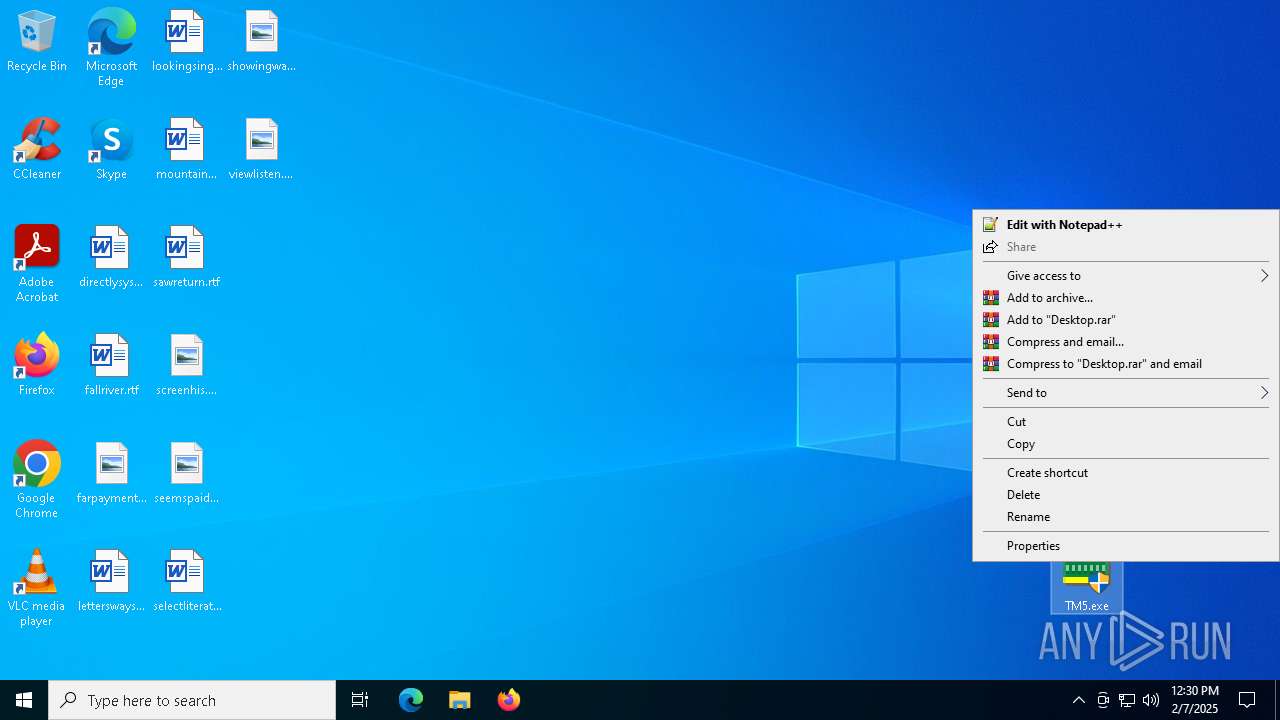Choose Compress to "Desktop.rar" and email
This screenshot has width=1280, height=720.
pyautogui.click(x=1126, y=364)
